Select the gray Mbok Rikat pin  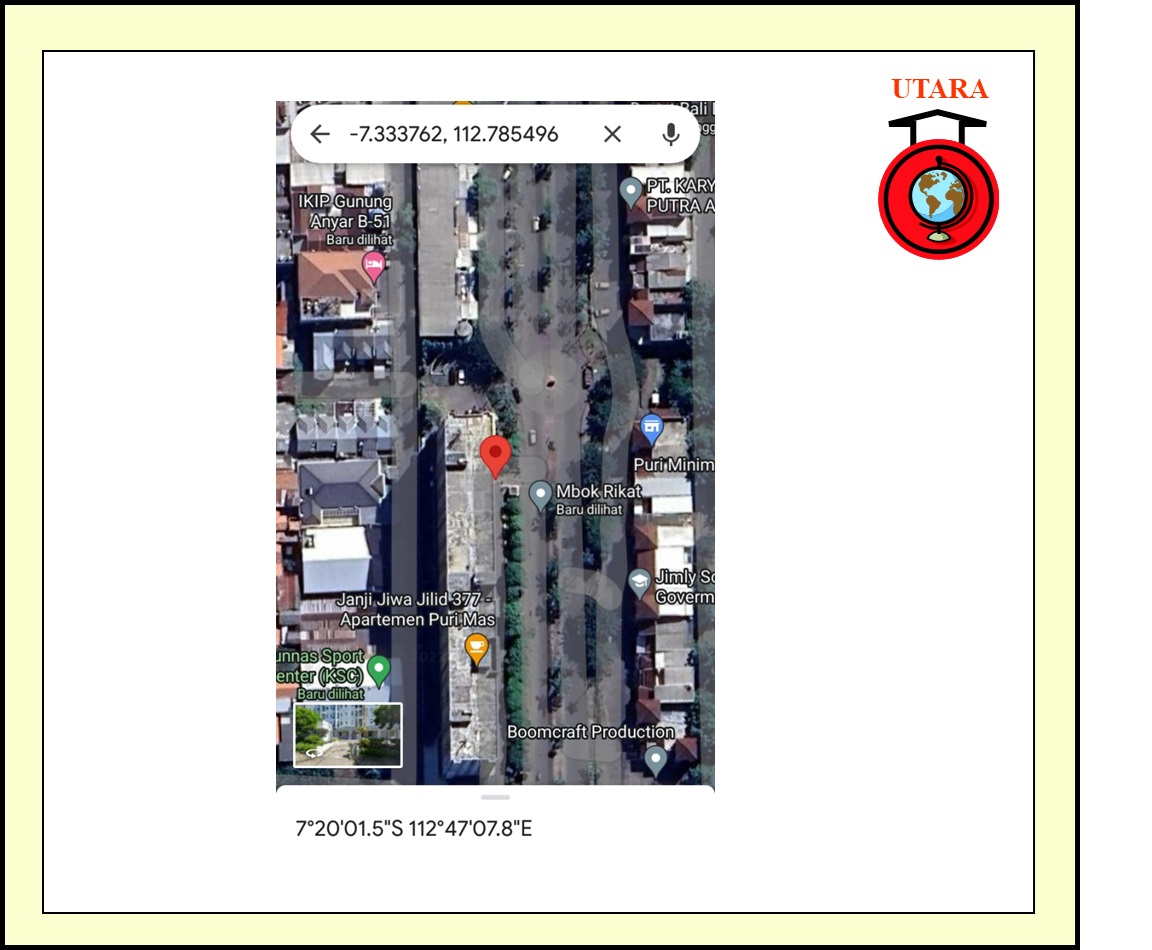point(540,494)
